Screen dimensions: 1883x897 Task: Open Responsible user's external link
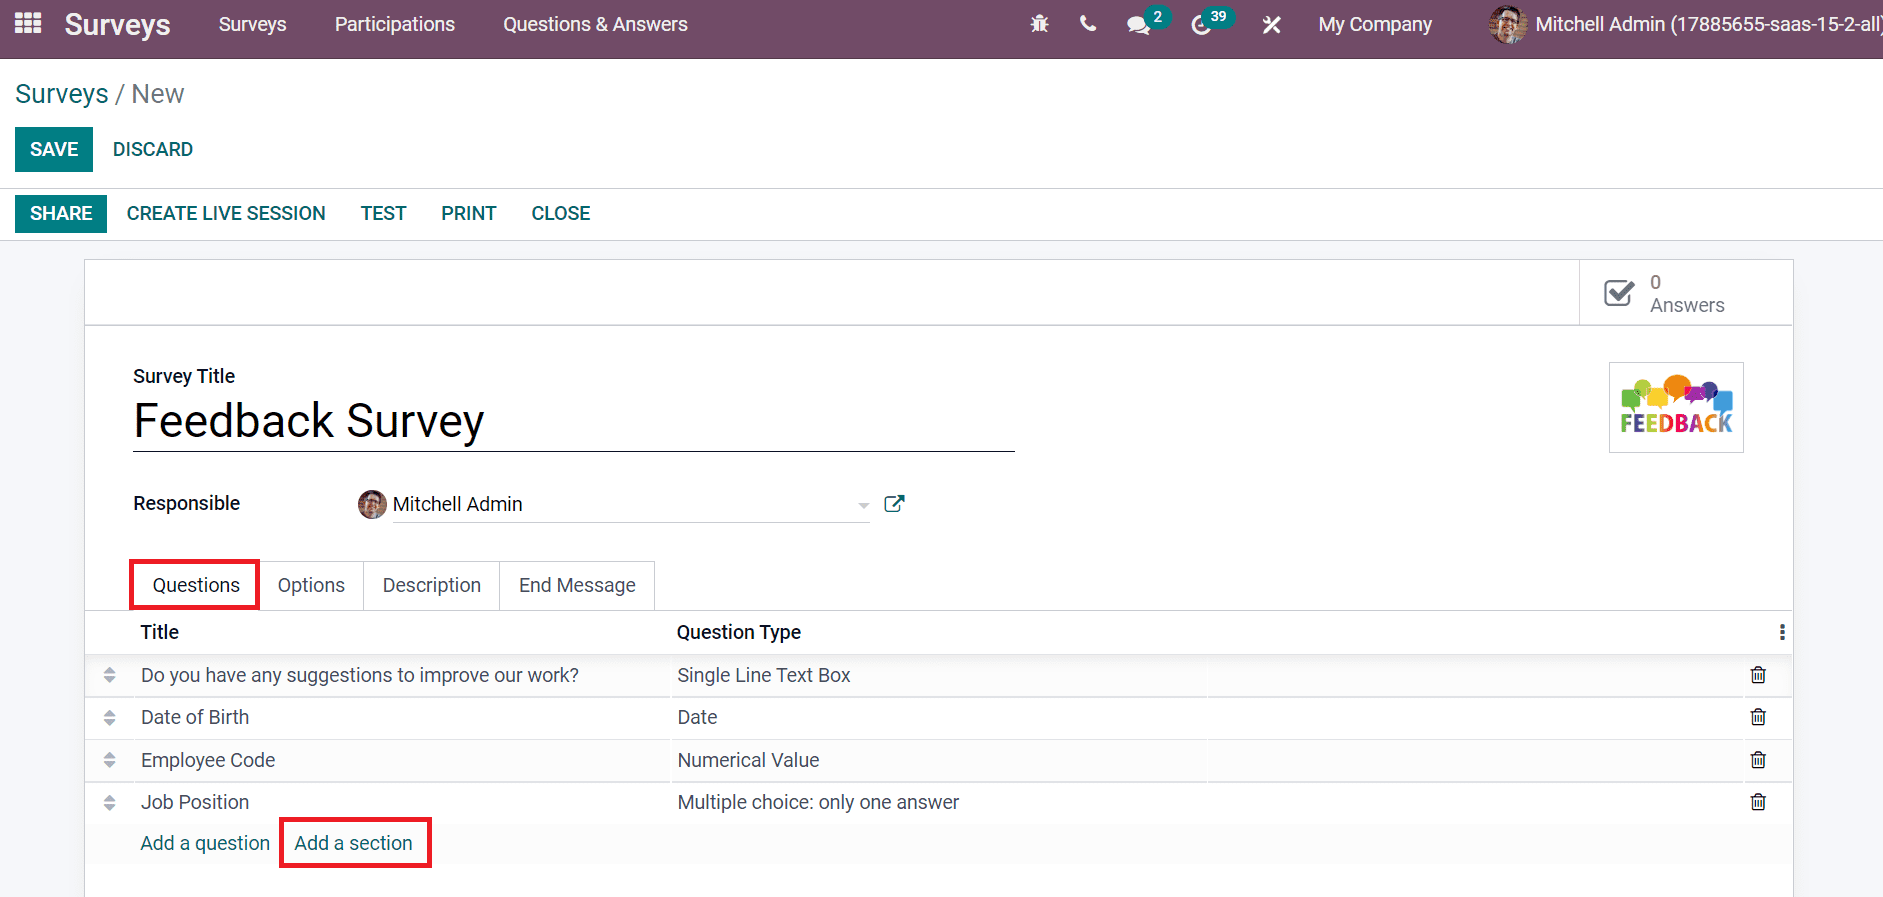tap(894, 504)
